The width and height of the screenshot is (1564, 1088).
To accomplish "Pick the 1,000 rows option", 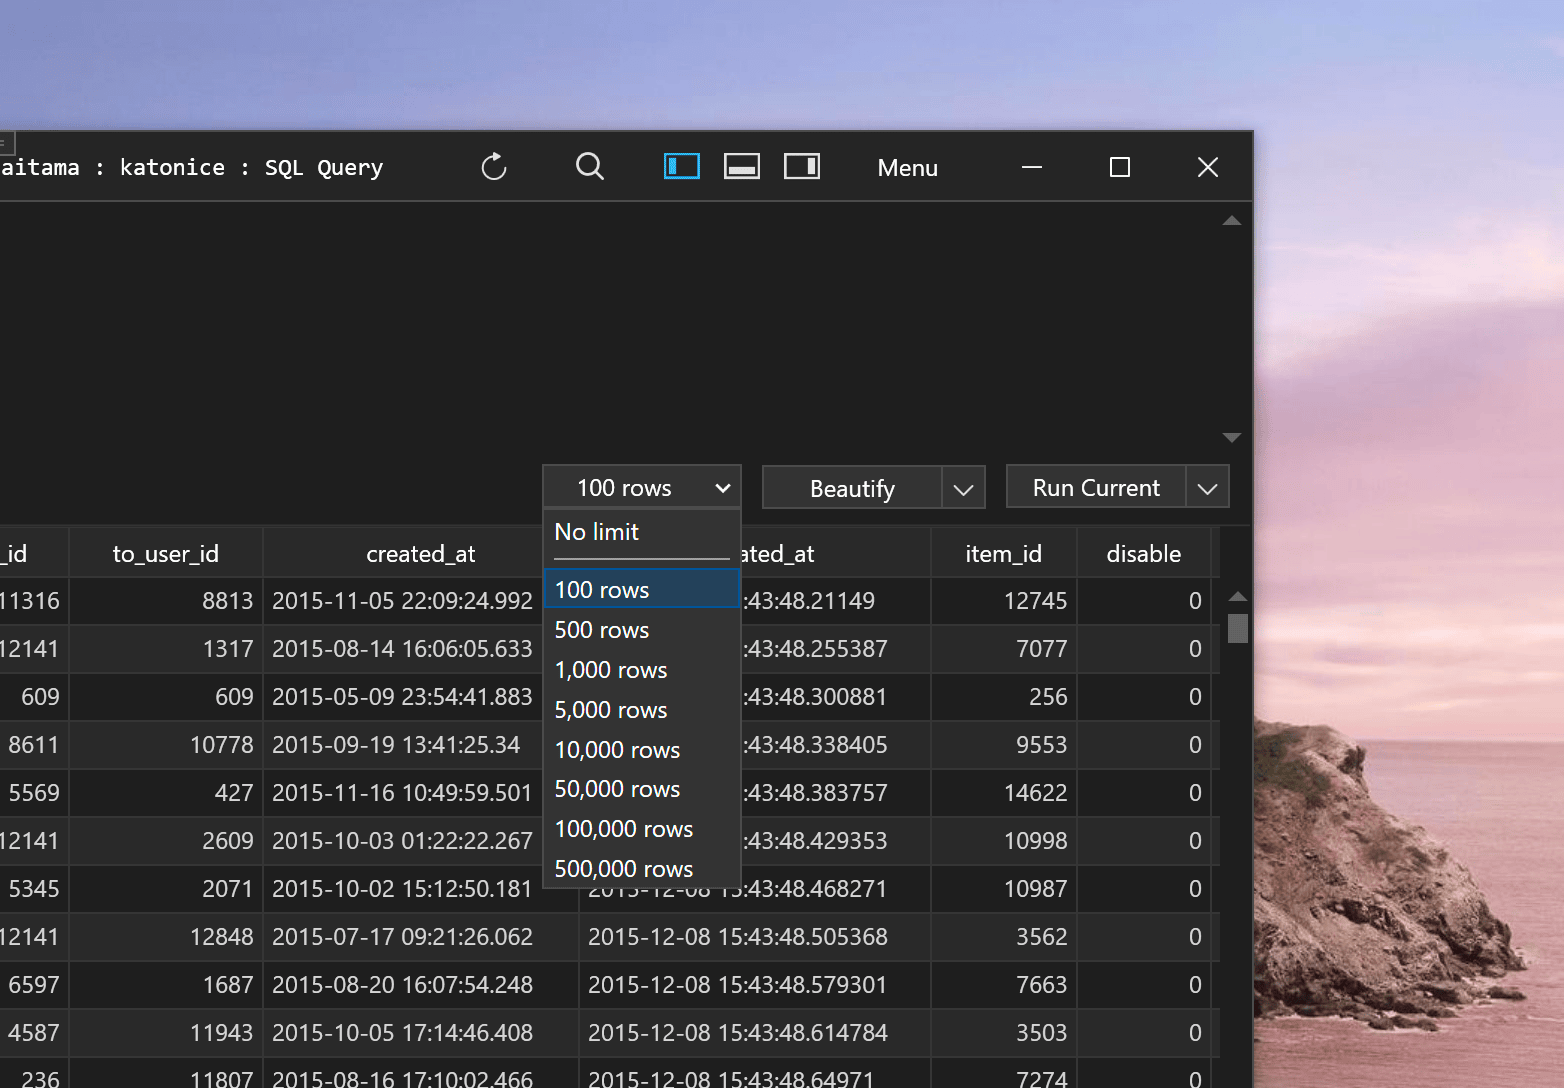I will tap(642, 670).
